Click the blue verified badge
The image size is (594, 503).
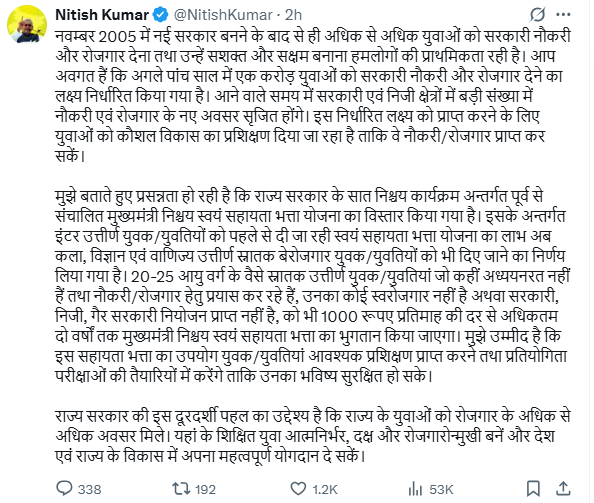pos(161,15)
